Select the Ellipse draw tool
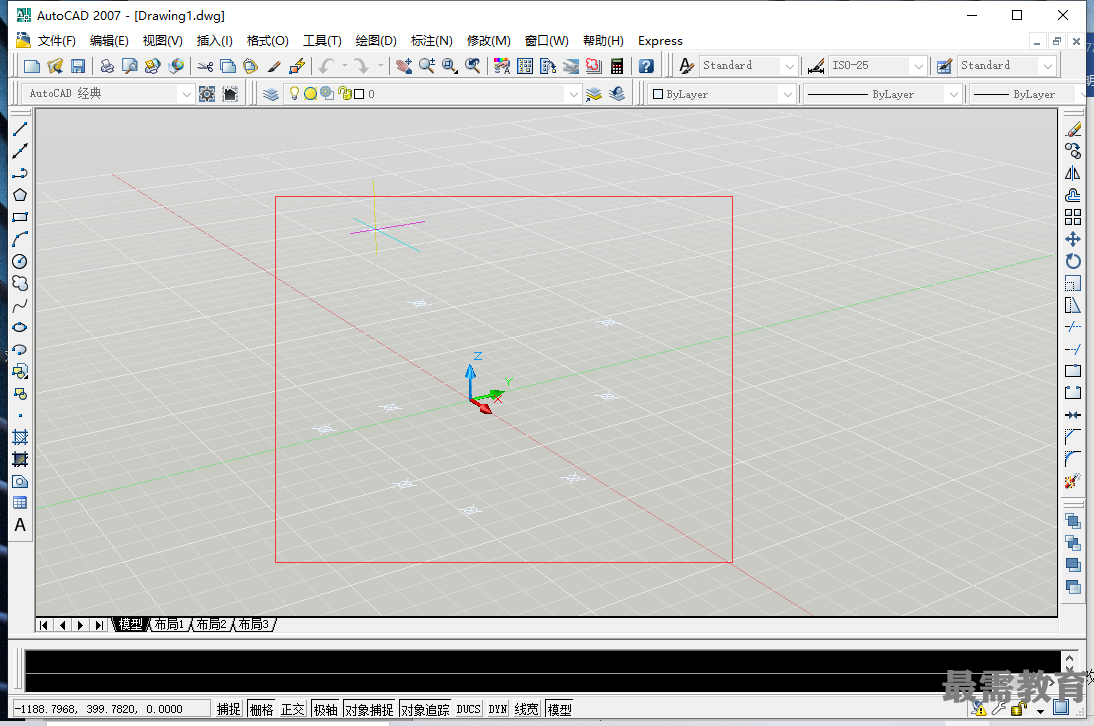The width and height of the screenshot is (1094, 726). coord(20,327)
